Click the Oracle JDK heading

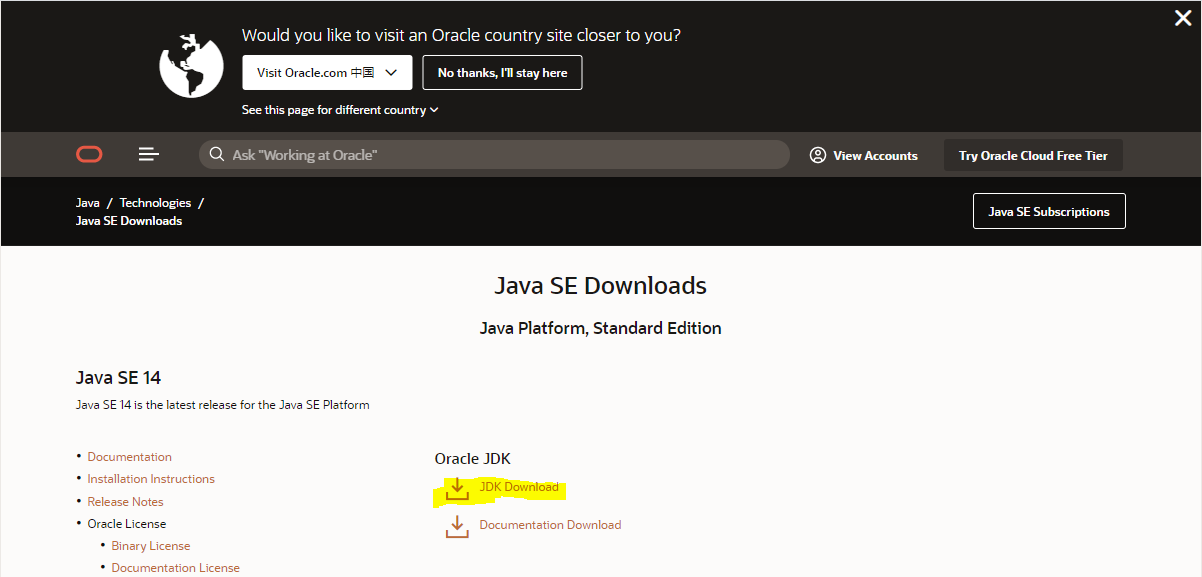pyautogui.click(x=472, y=459)
